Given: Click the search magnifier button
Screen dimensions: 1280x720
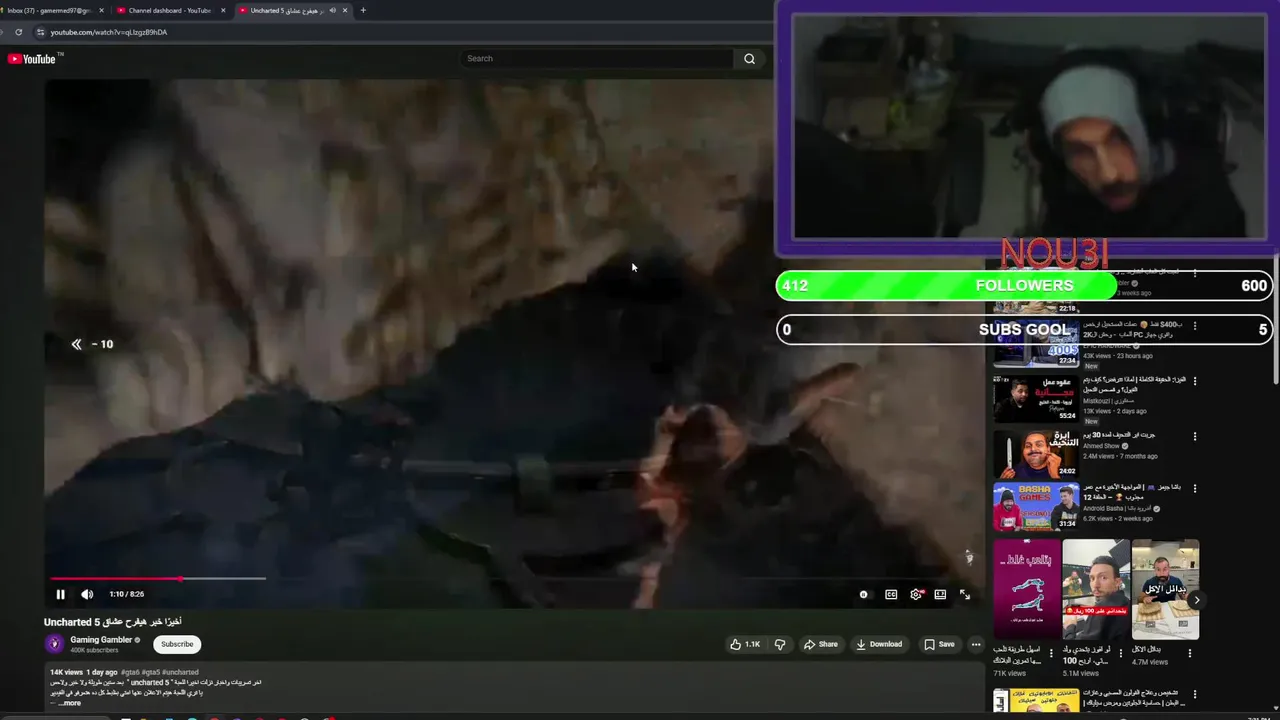Looking at the screenshot, I should tap(749, 59).
